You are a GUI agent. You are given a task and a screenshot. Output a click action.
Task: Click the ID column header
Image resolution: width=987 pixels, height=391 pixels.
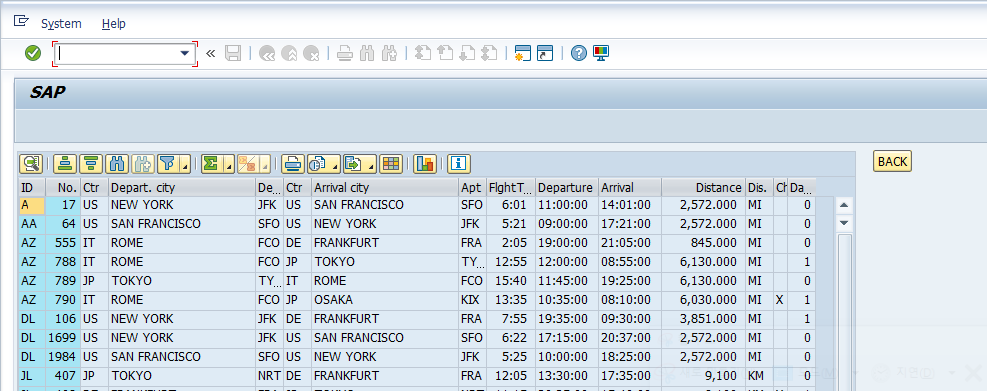point(32,188)
